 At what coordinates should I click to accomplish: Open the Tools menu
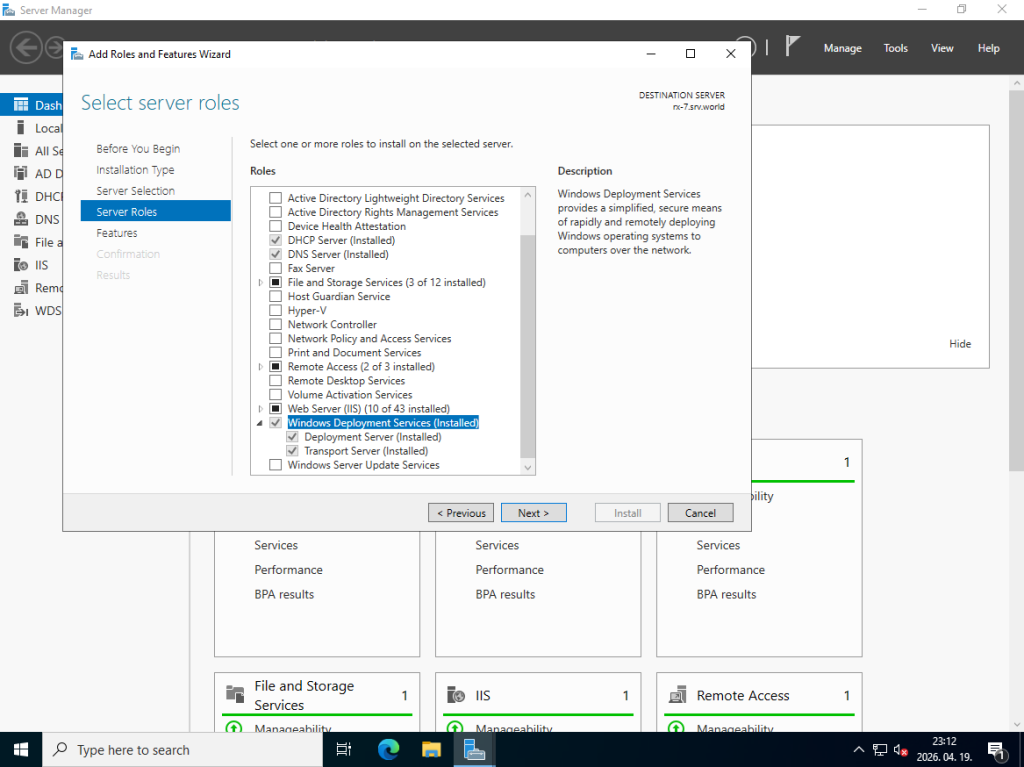coord(895,48)
